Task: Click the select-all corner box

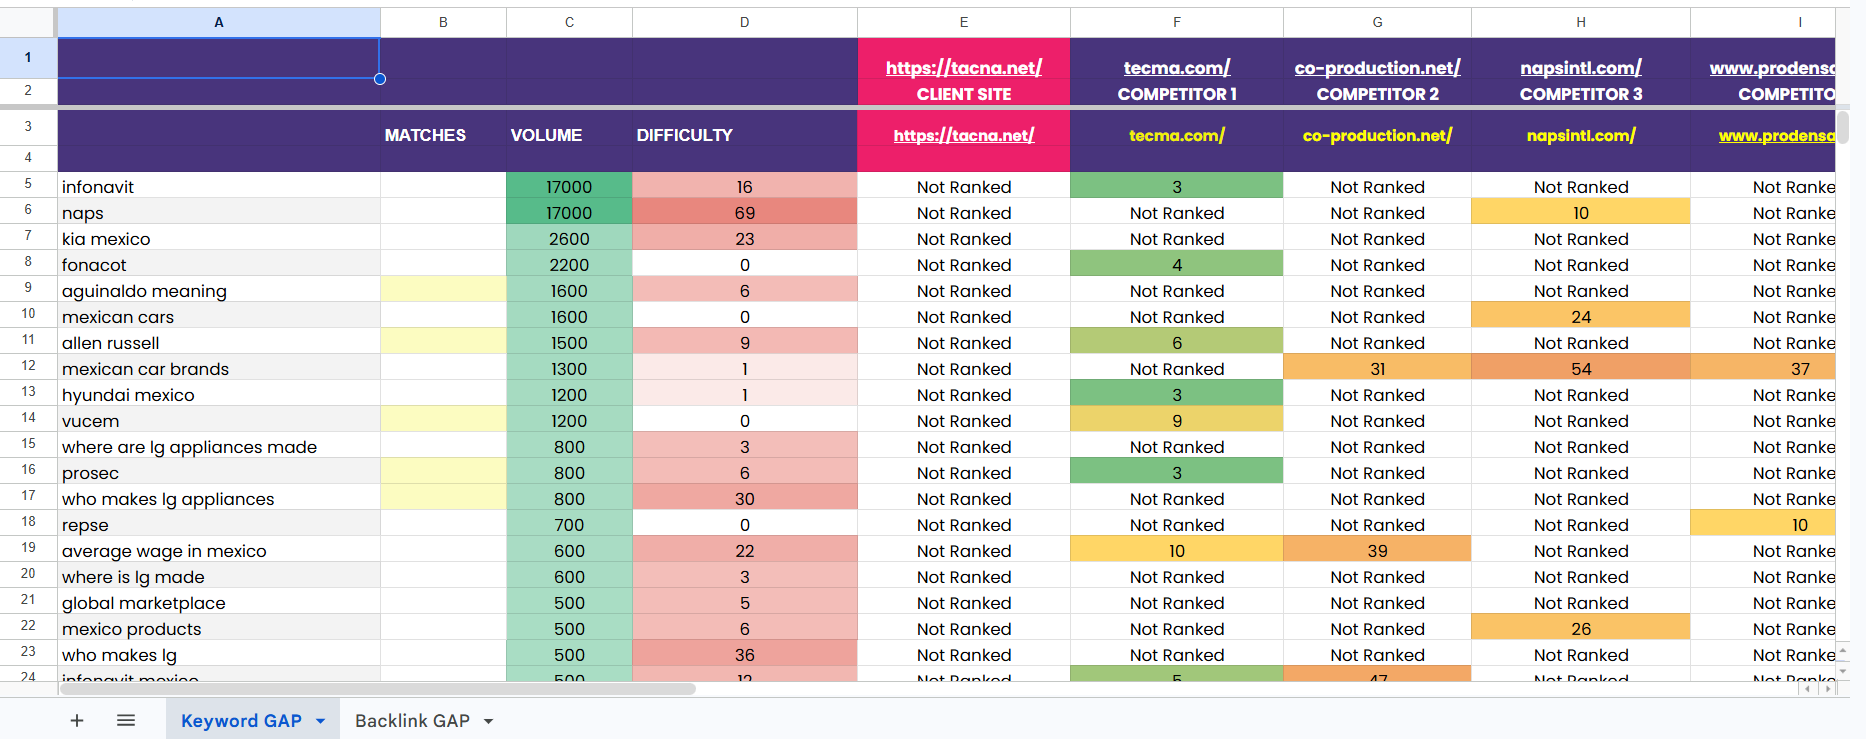Action: pyautogui.click(x=28, y=22)
